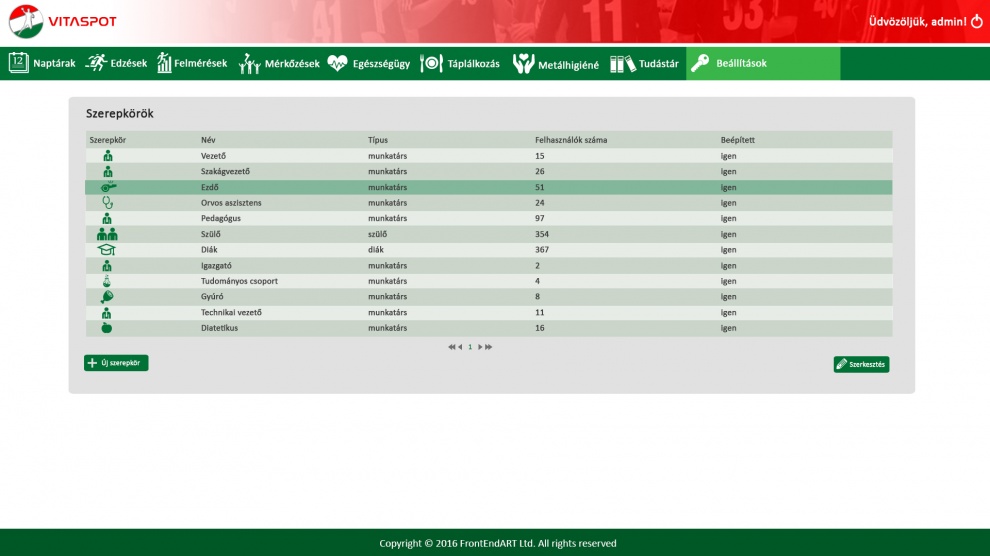Open the Egészségügy menu item

tap(369, 63)
